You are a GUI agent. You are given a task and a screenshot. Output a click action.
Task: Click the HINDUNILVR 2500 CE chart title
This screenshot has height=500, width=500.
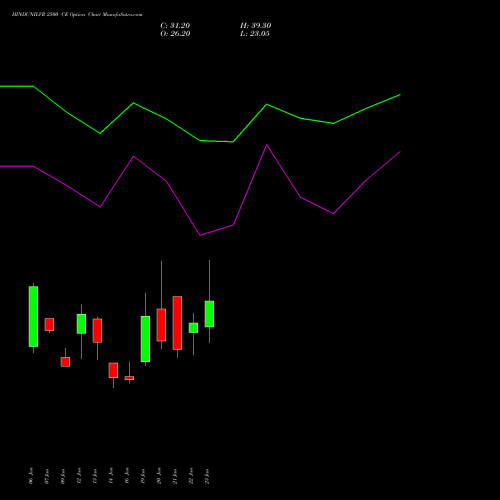77,14
